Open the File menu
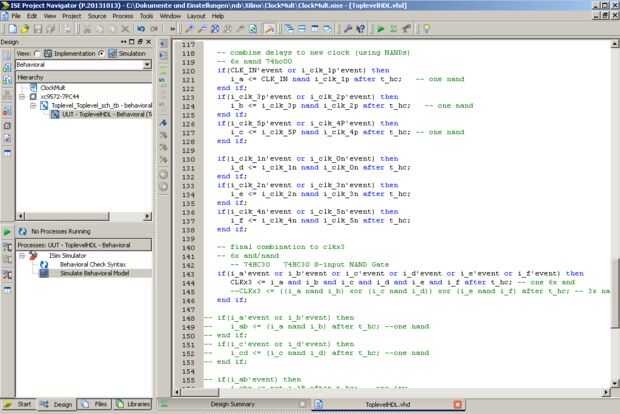The image size is (620, 414). click(16, 16)
